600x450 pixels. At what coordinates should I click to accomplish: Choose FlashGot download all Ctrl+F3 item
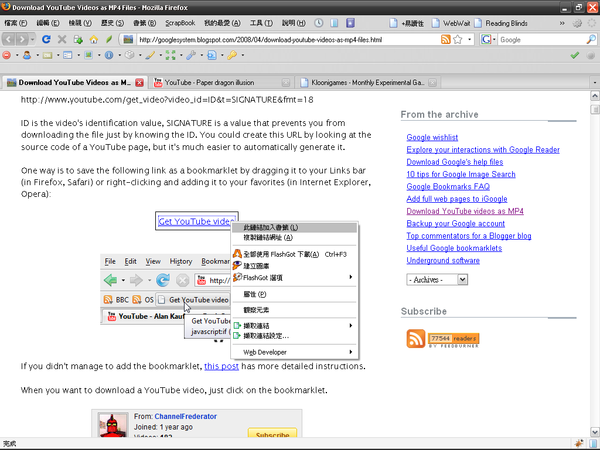(295, 254)
